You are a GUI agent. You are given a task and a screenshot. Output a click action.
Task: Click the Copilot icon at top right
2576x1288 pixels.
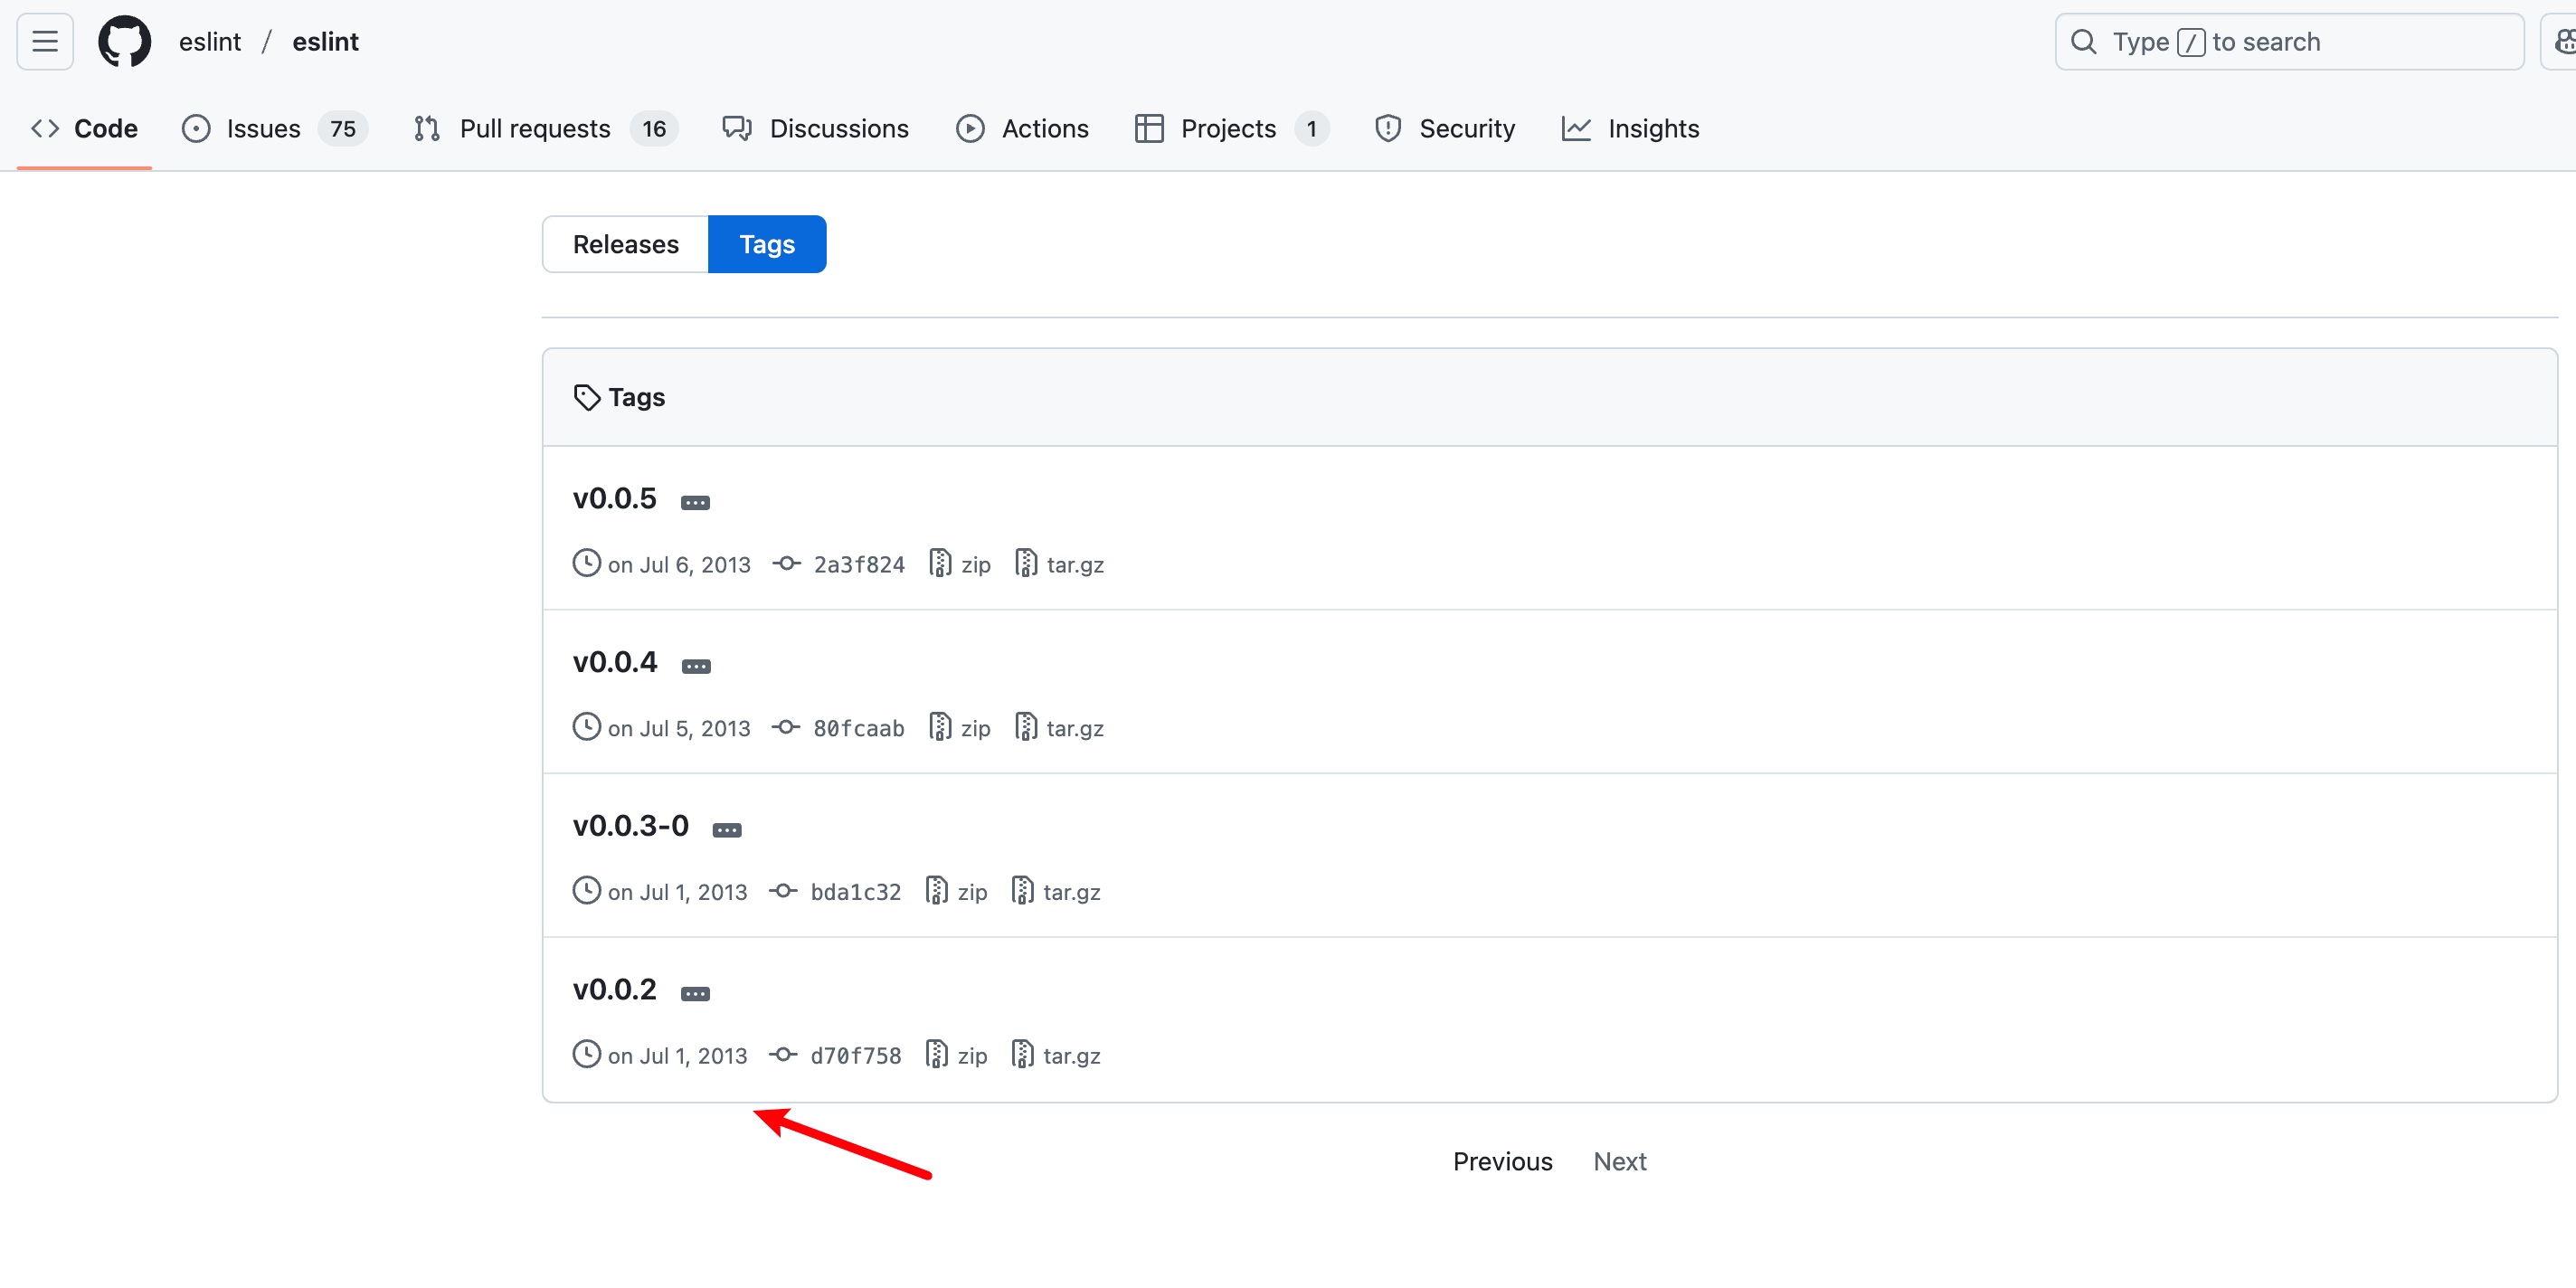click(2562, 42)
